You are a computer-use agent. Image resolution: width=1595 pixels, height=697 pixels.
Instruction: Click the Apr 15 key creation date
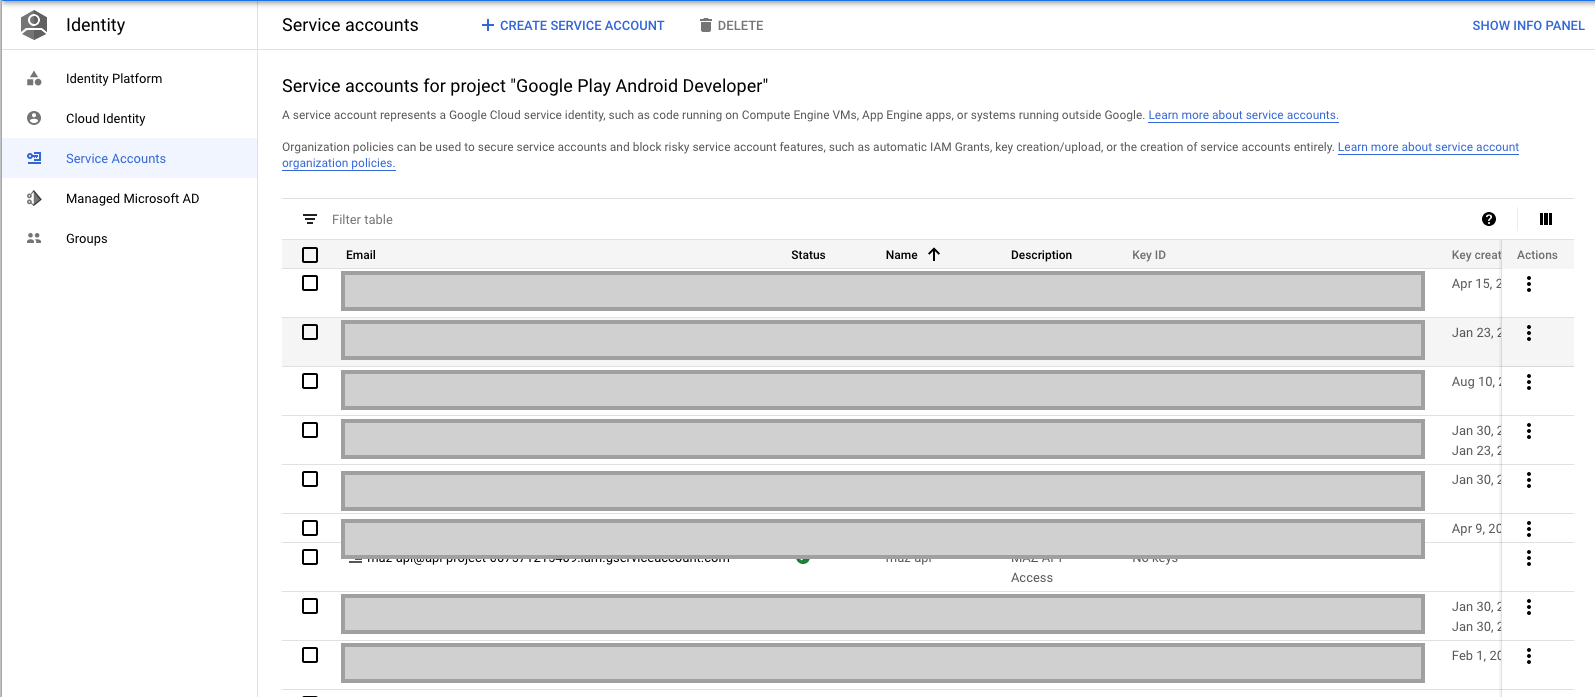1476,284
